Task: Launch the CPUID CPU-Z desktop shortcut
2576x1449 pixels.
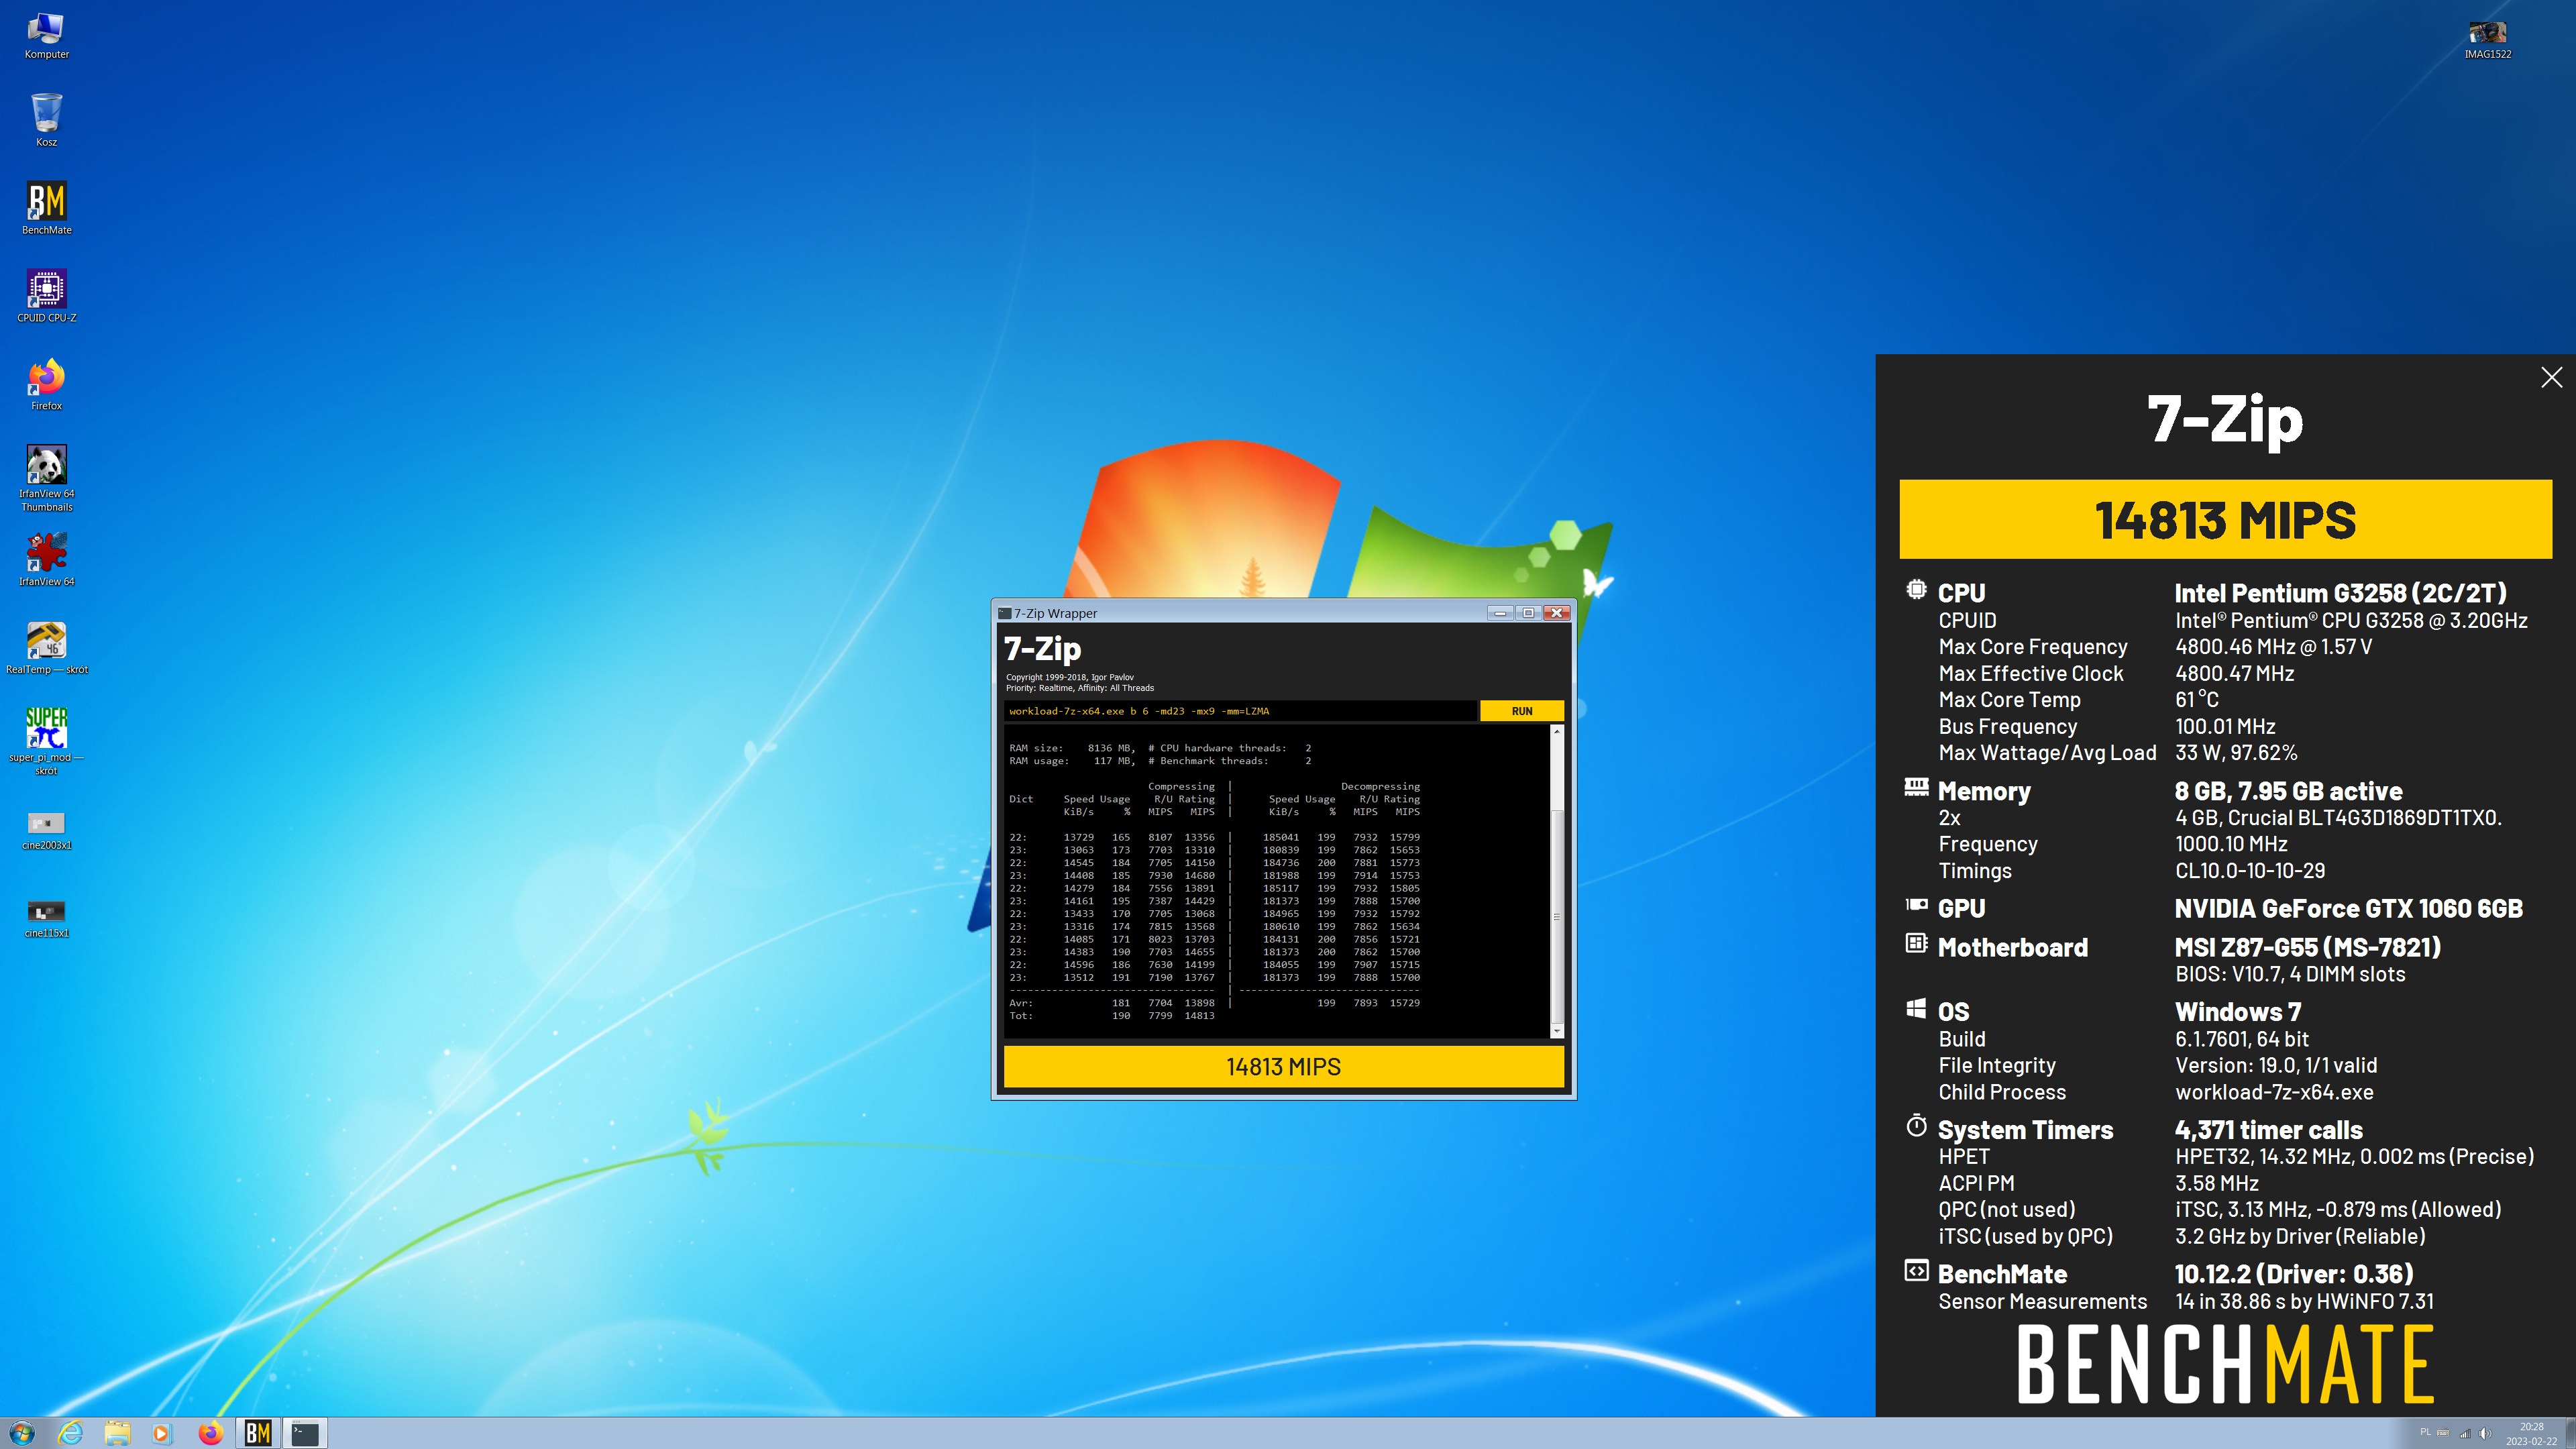Action: pyautogui.click(x=46, y=296)
